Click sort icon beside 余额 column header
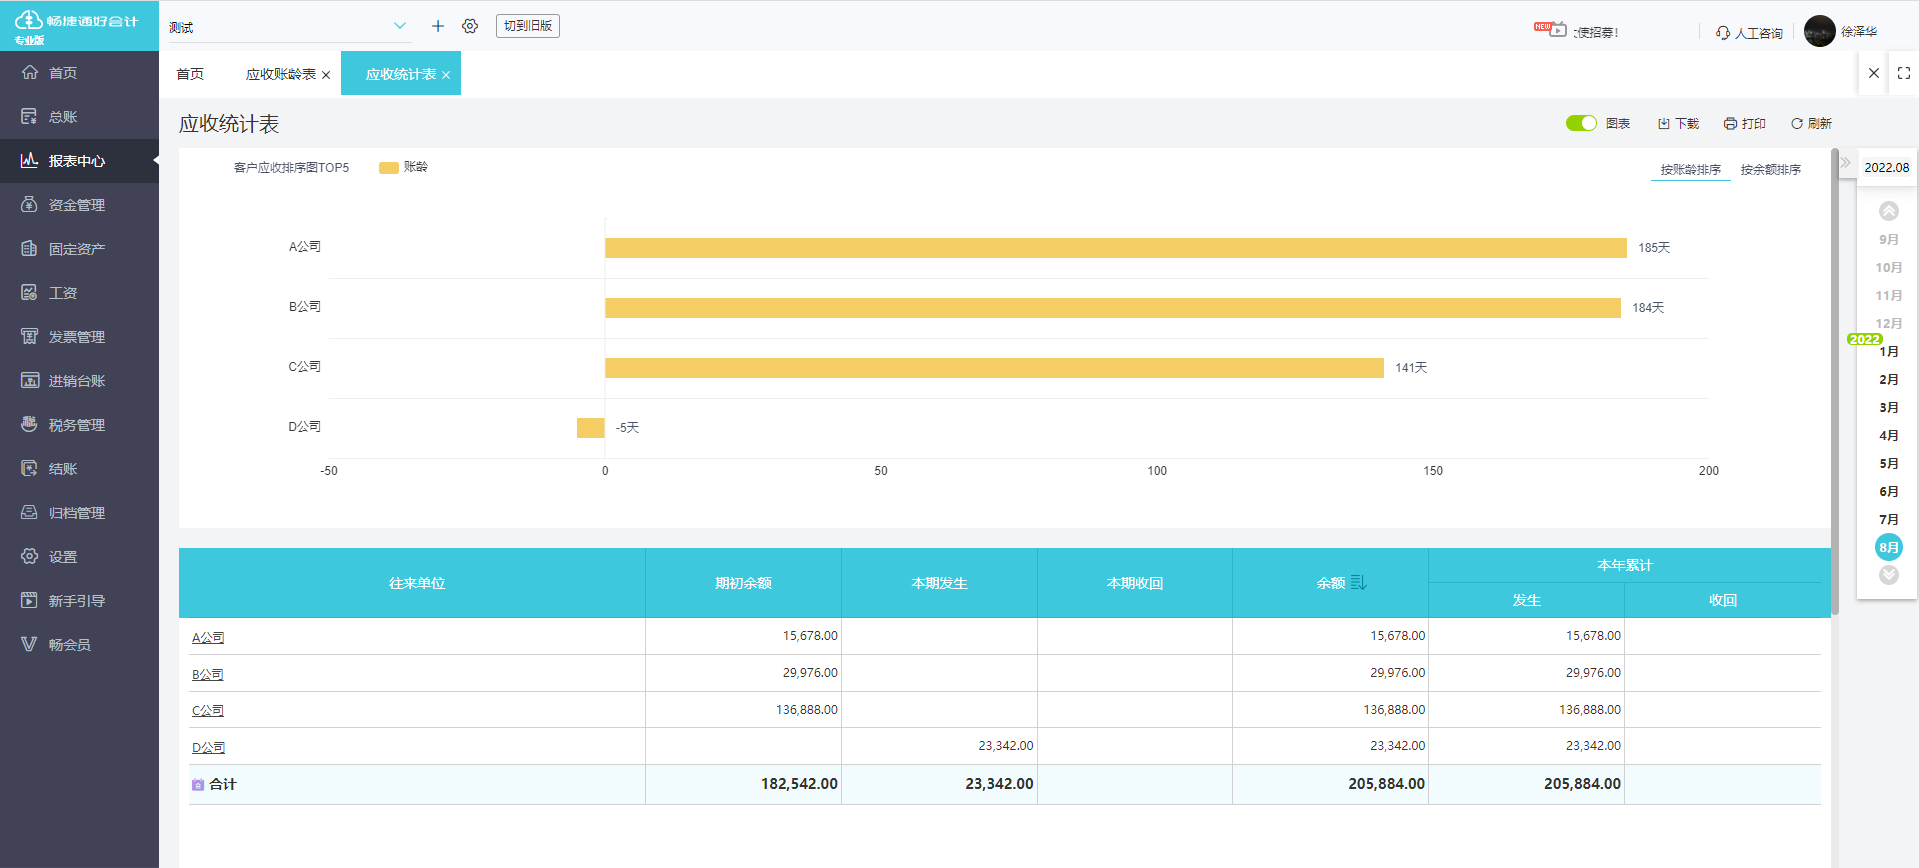 [x=1358, y=582]
